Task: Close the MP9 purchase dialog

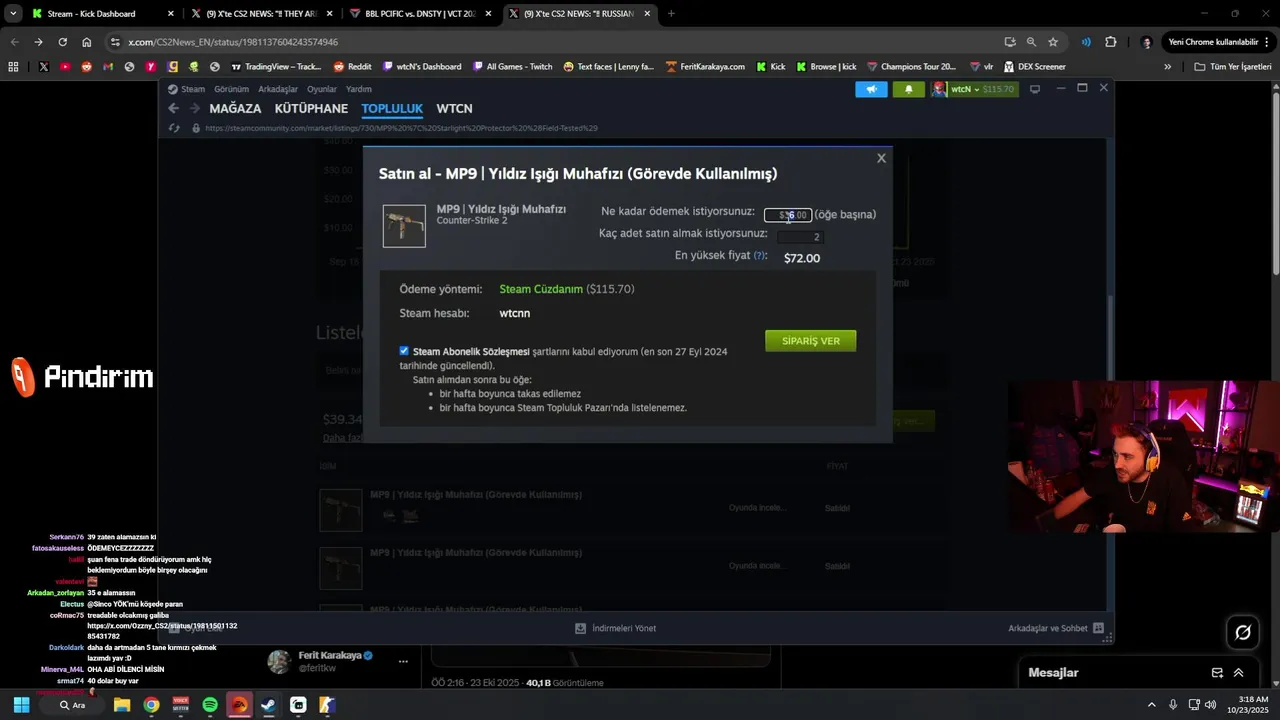Action: coord(881,158)
